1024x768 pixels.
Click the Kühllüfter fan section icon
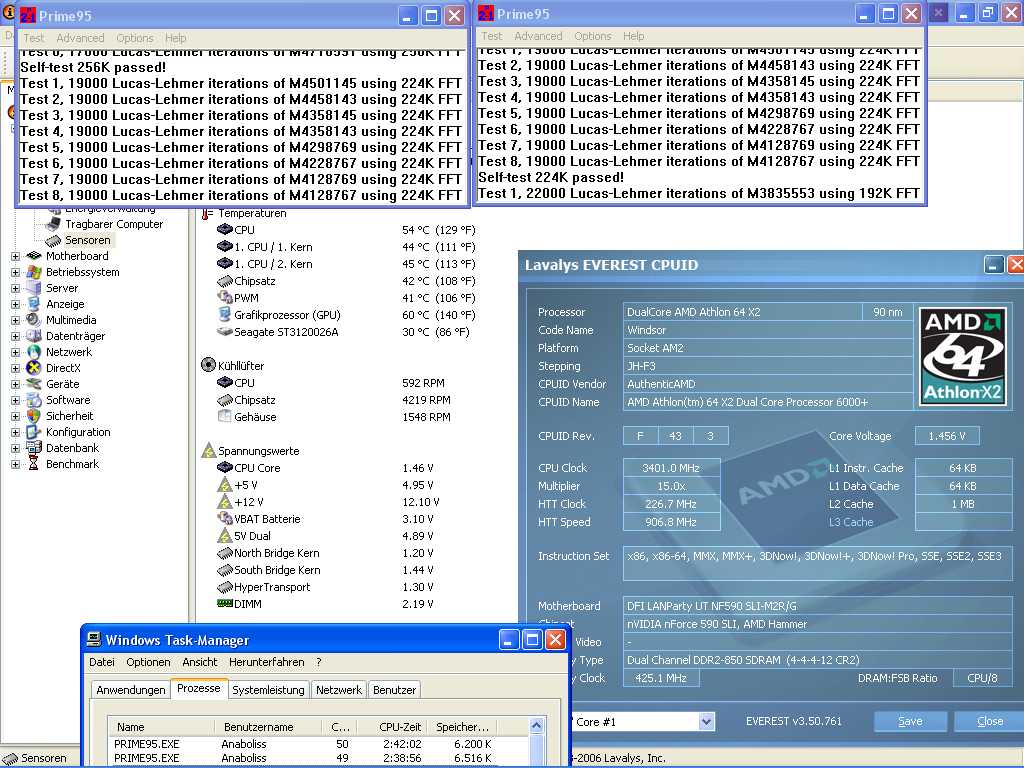(208, 365)
